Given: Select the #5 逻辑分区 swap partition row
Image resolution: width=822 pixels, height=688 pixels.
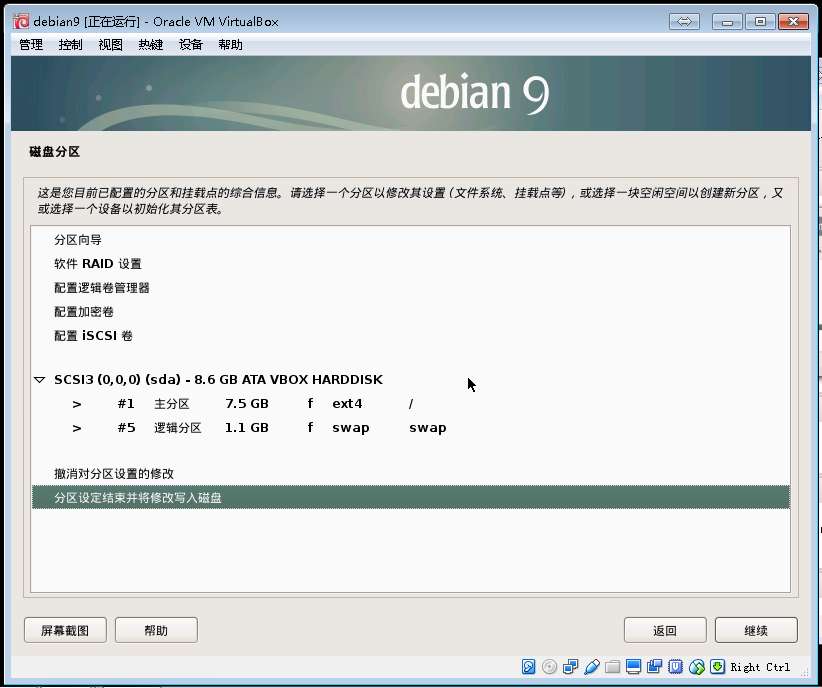Looking at the screenshot, I should pyautogui.click(x=410, y=427).
